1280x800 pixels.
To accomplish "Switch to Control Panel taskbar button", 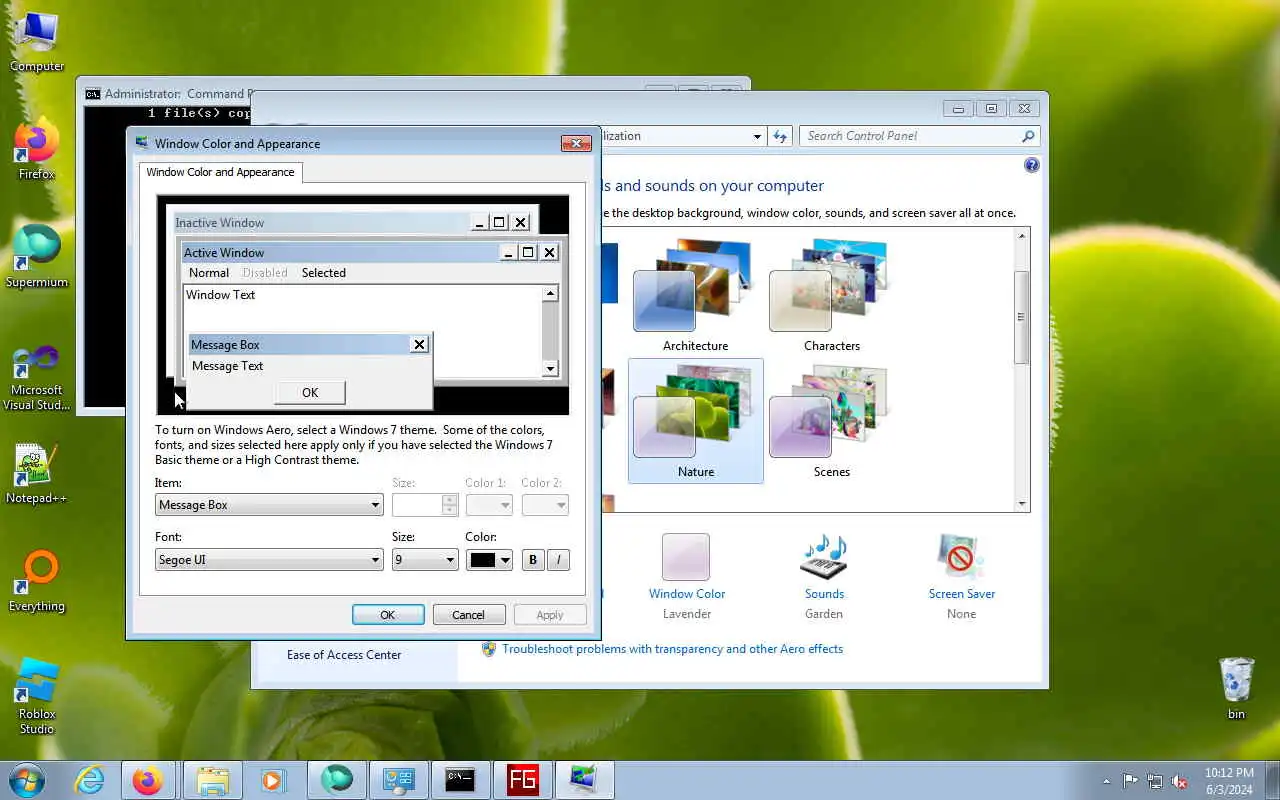I will (398, 780).
